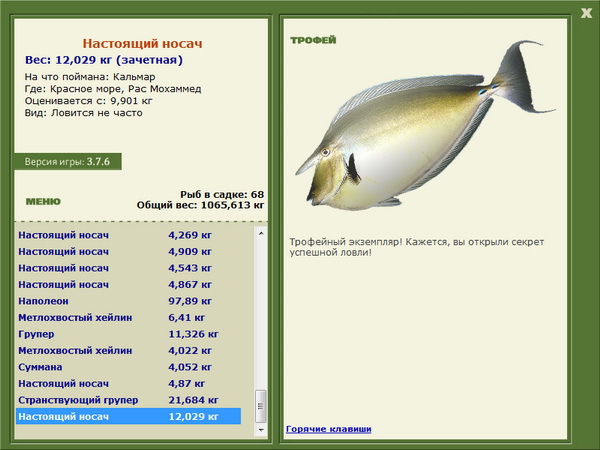Click the ТРОФЕЙ label
The height and width of the screenshot is (450, 600).
pos(313,40)
